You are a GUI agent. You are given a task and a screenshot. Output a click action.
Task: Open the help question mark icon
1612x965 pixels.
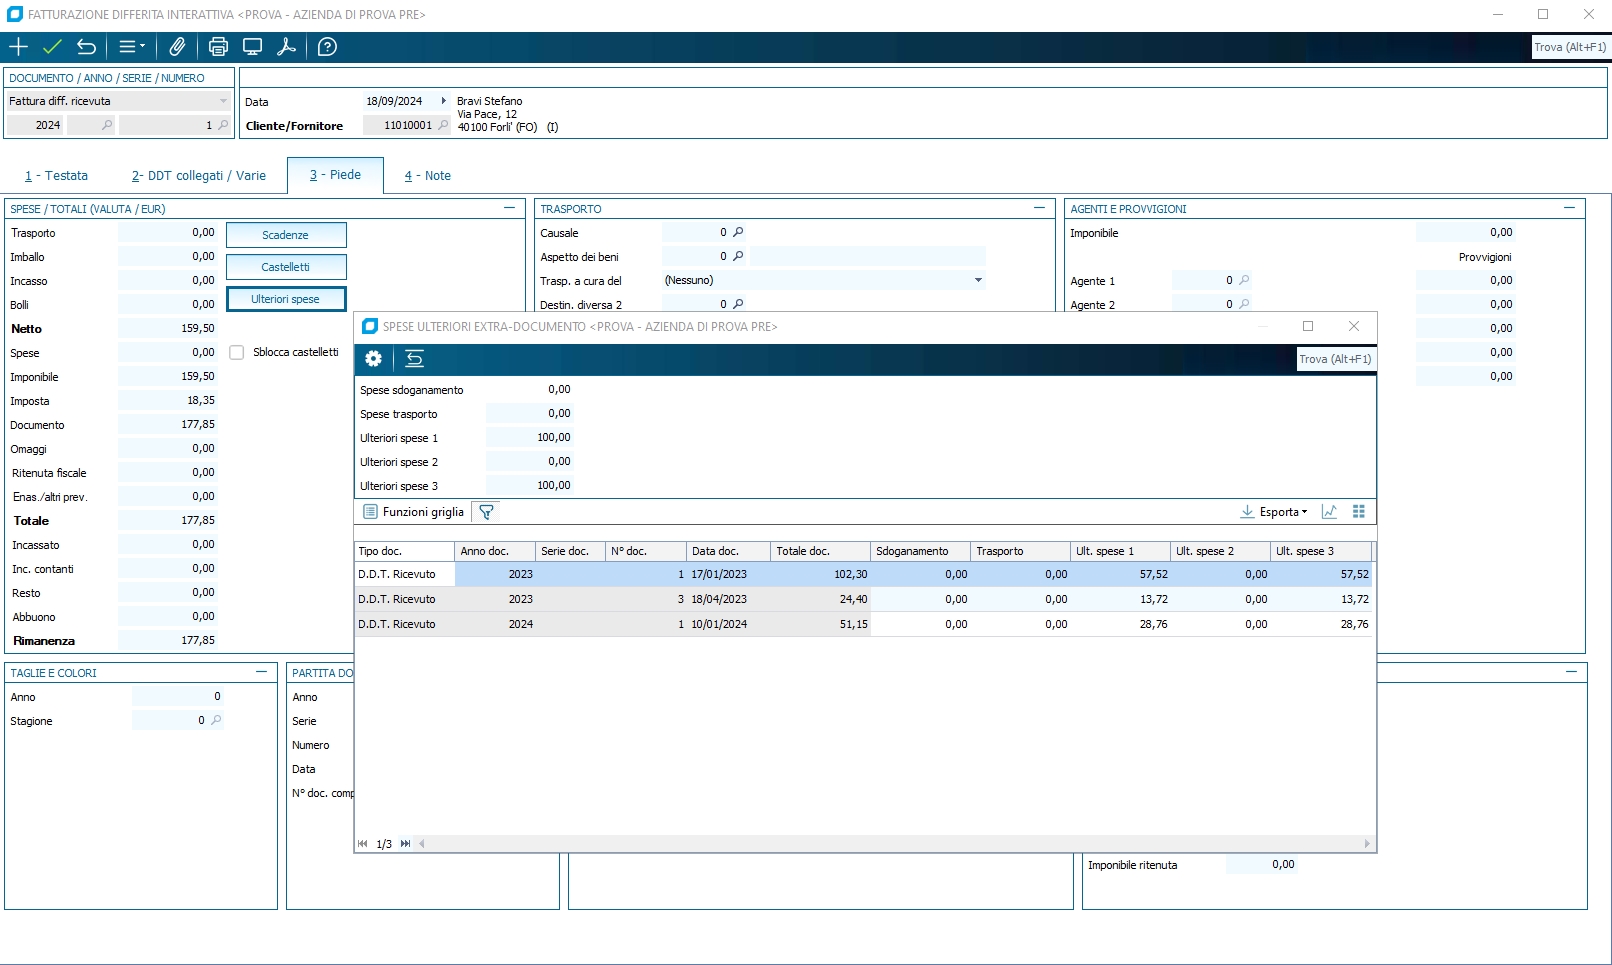coord(327,47)
